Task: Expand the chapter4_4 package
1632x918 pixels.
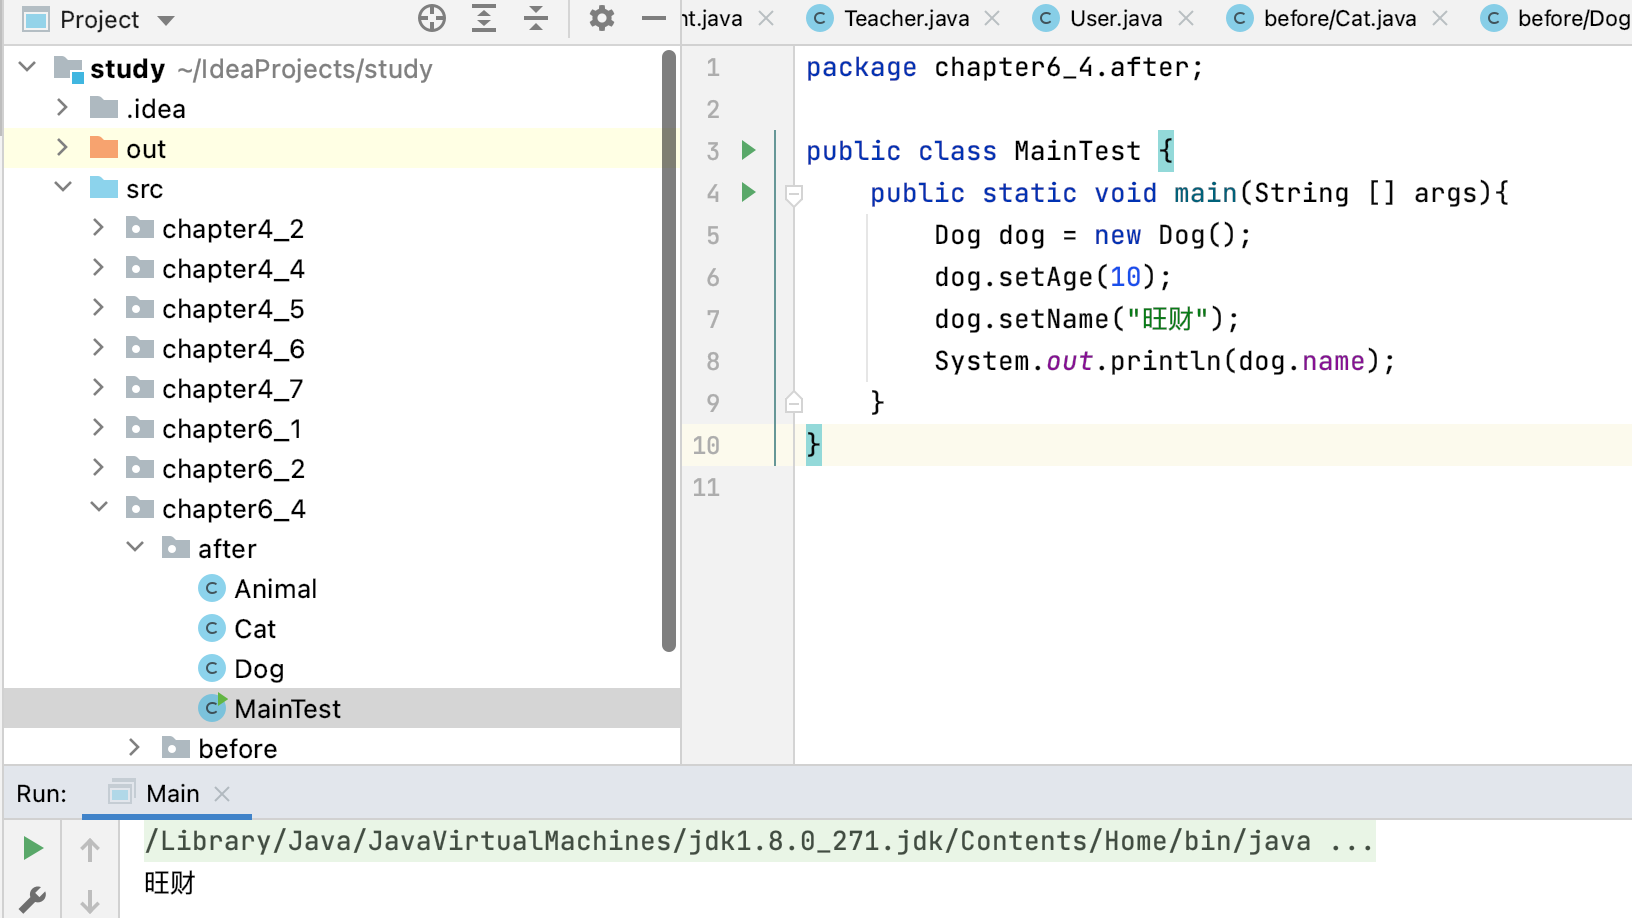Action: [x=98, y=267]
